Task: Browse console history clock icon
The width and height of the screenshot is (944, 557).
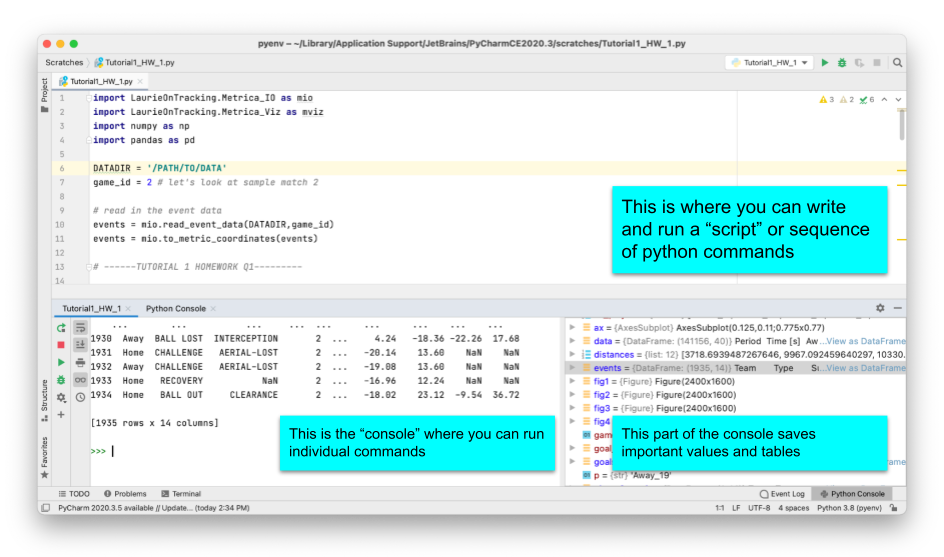Action: pos(80,397)
